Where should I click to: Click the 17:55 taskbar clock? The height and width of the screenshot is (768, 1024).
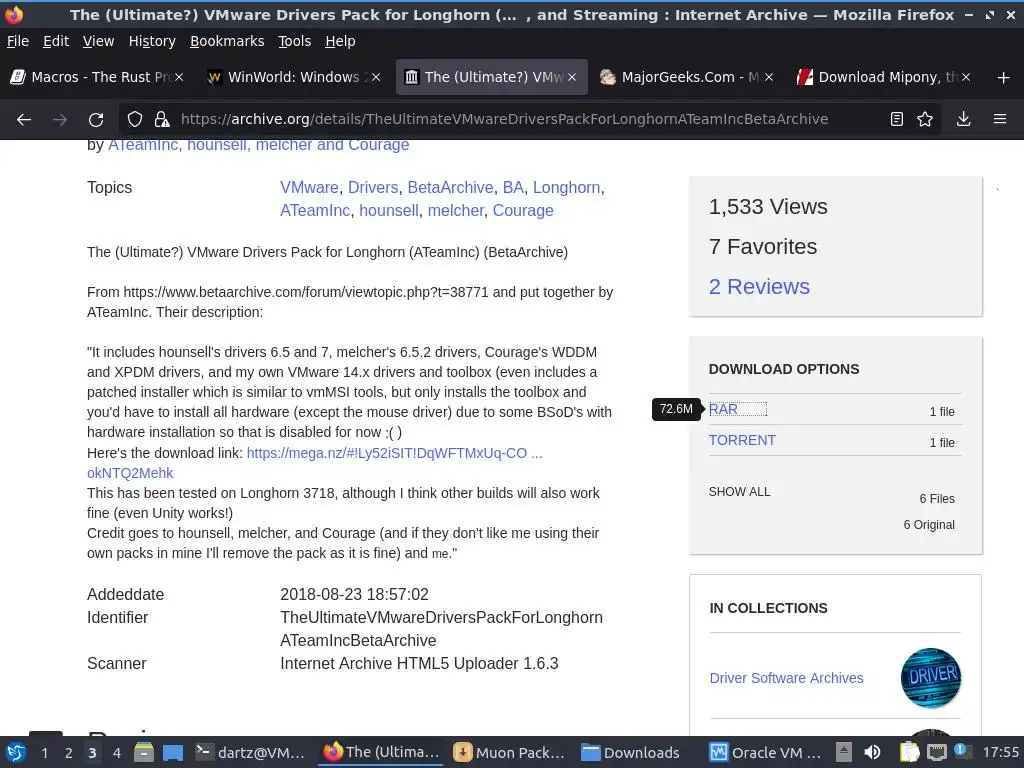(1000, 752)
